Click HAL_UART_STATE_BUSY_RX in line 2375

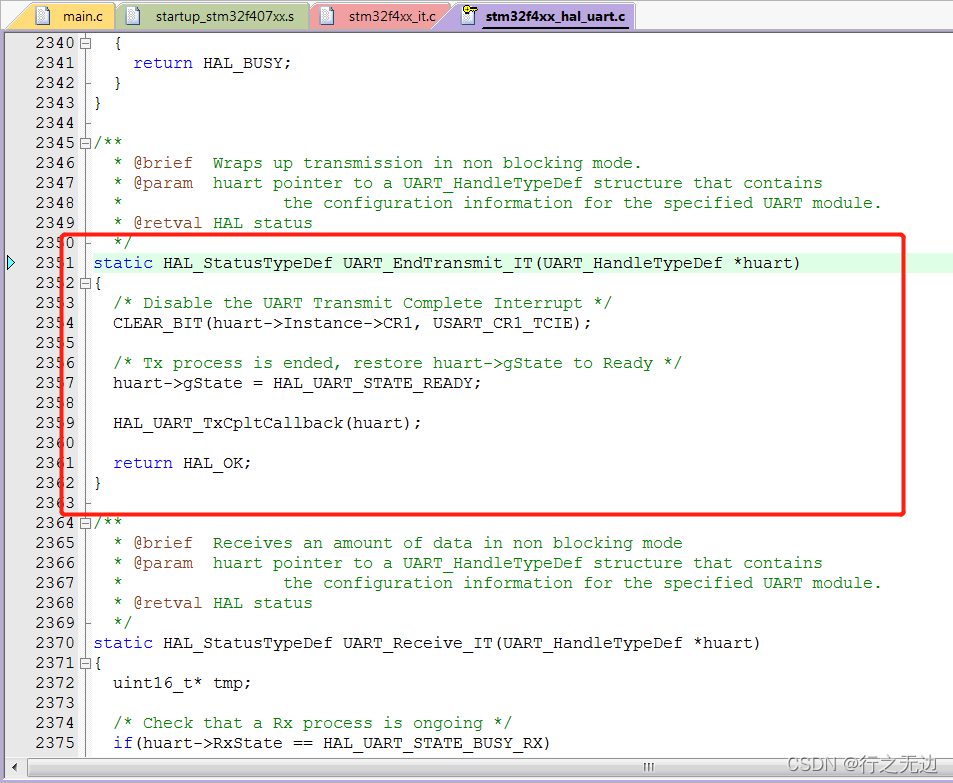coord(432,743)
